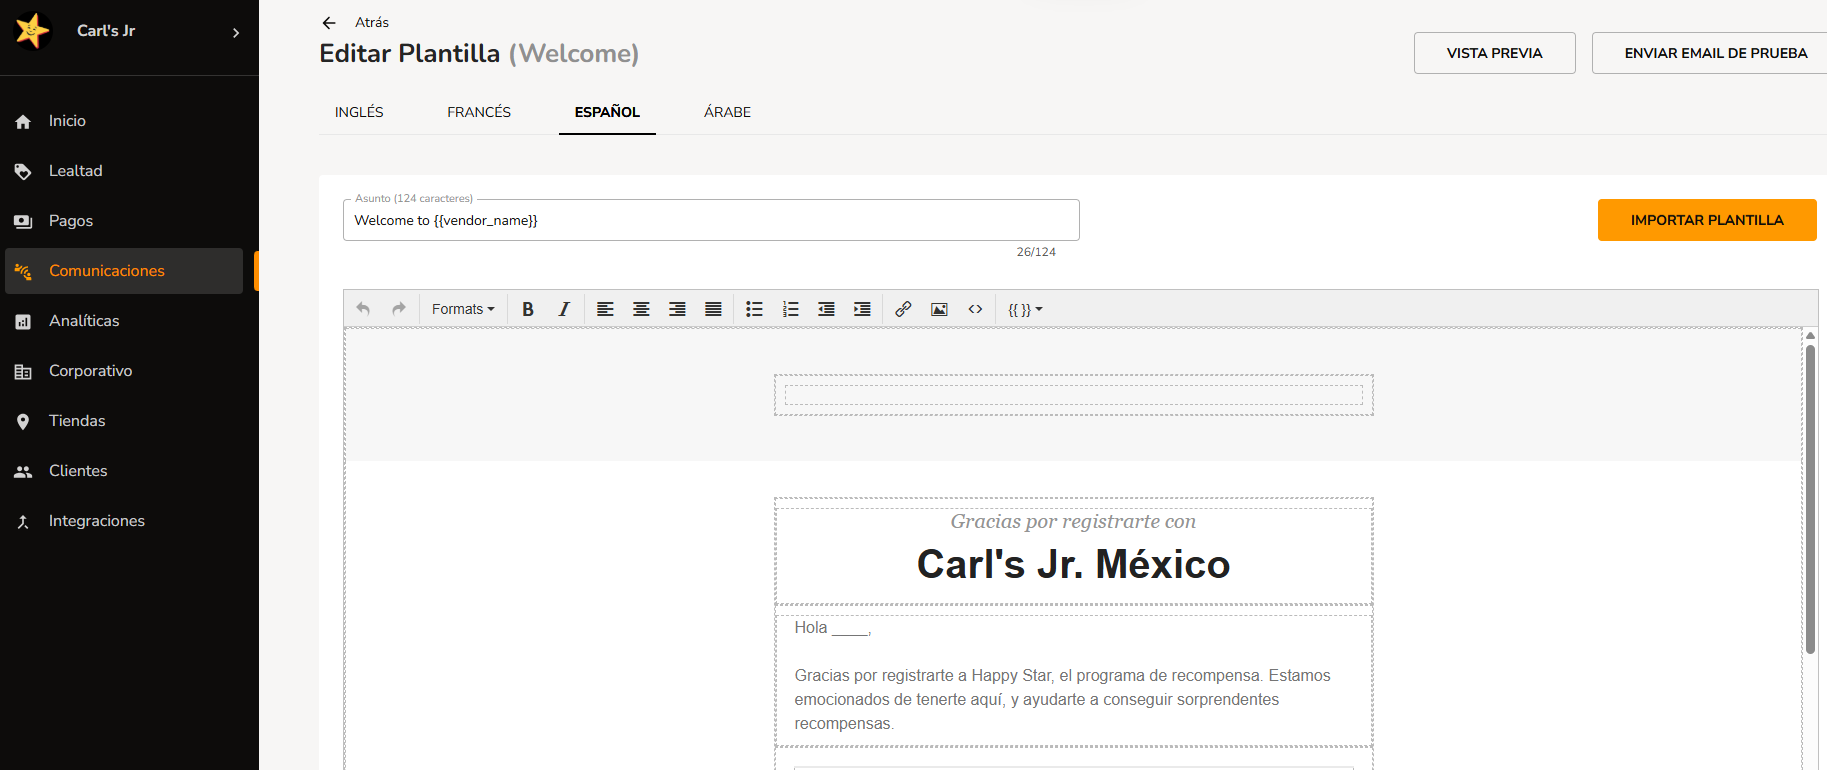1827x770 pixels.
Task: Click the editor vertical scrollbar thumb
Action: coord(1810,499)
